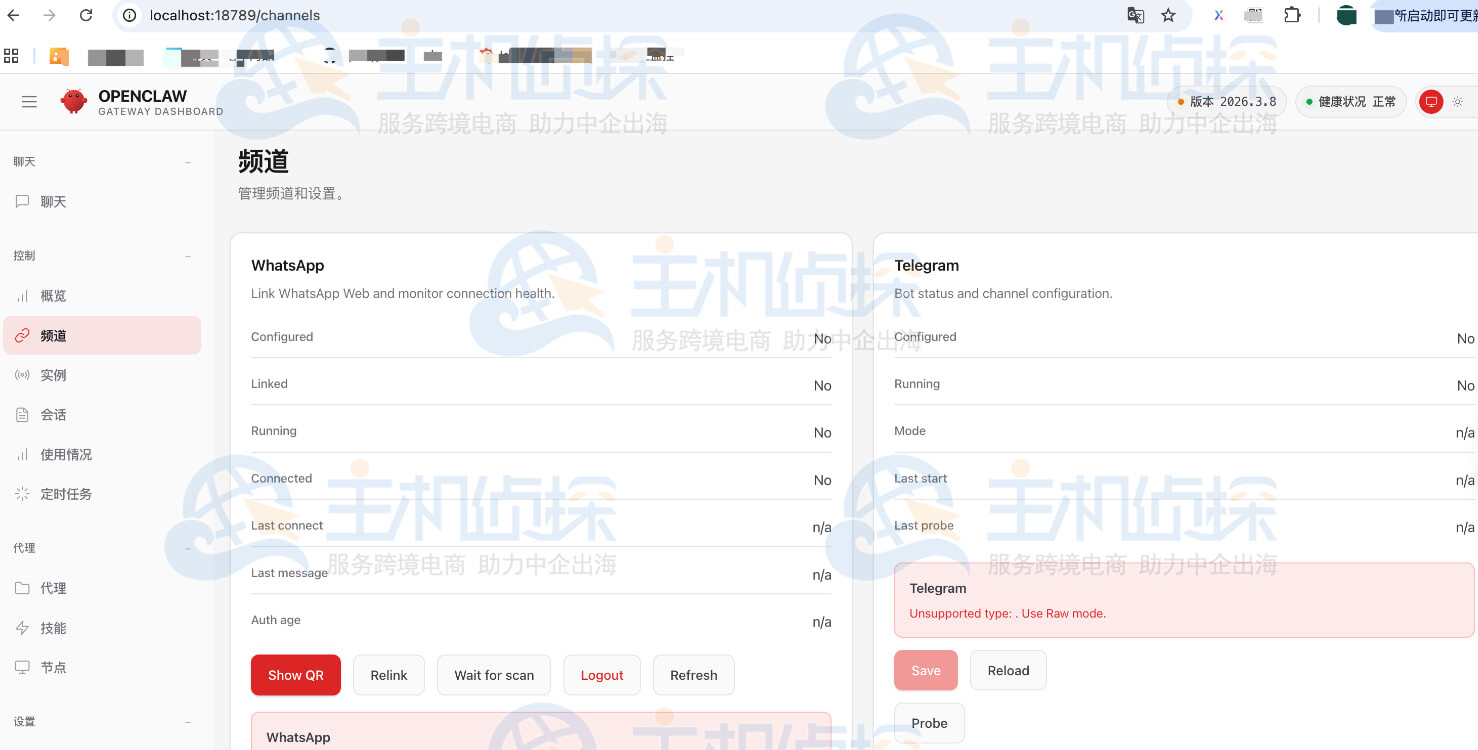Click the red OpenClaw lobster logo

click(74, 101)
